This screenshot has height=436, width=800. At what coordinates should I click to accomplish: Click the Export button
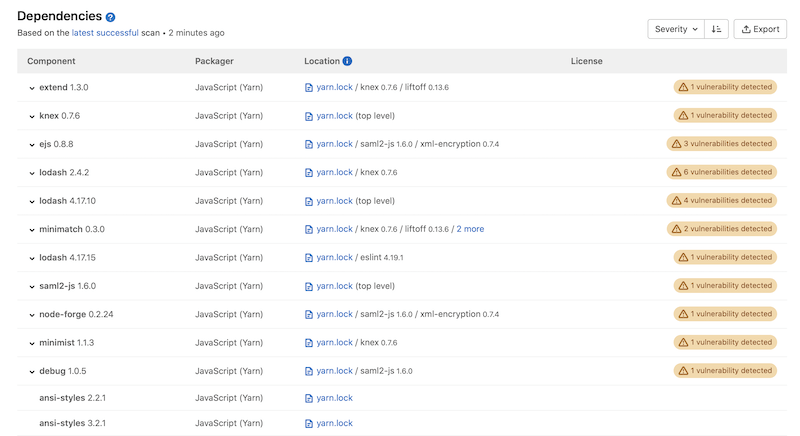[760, 29]
